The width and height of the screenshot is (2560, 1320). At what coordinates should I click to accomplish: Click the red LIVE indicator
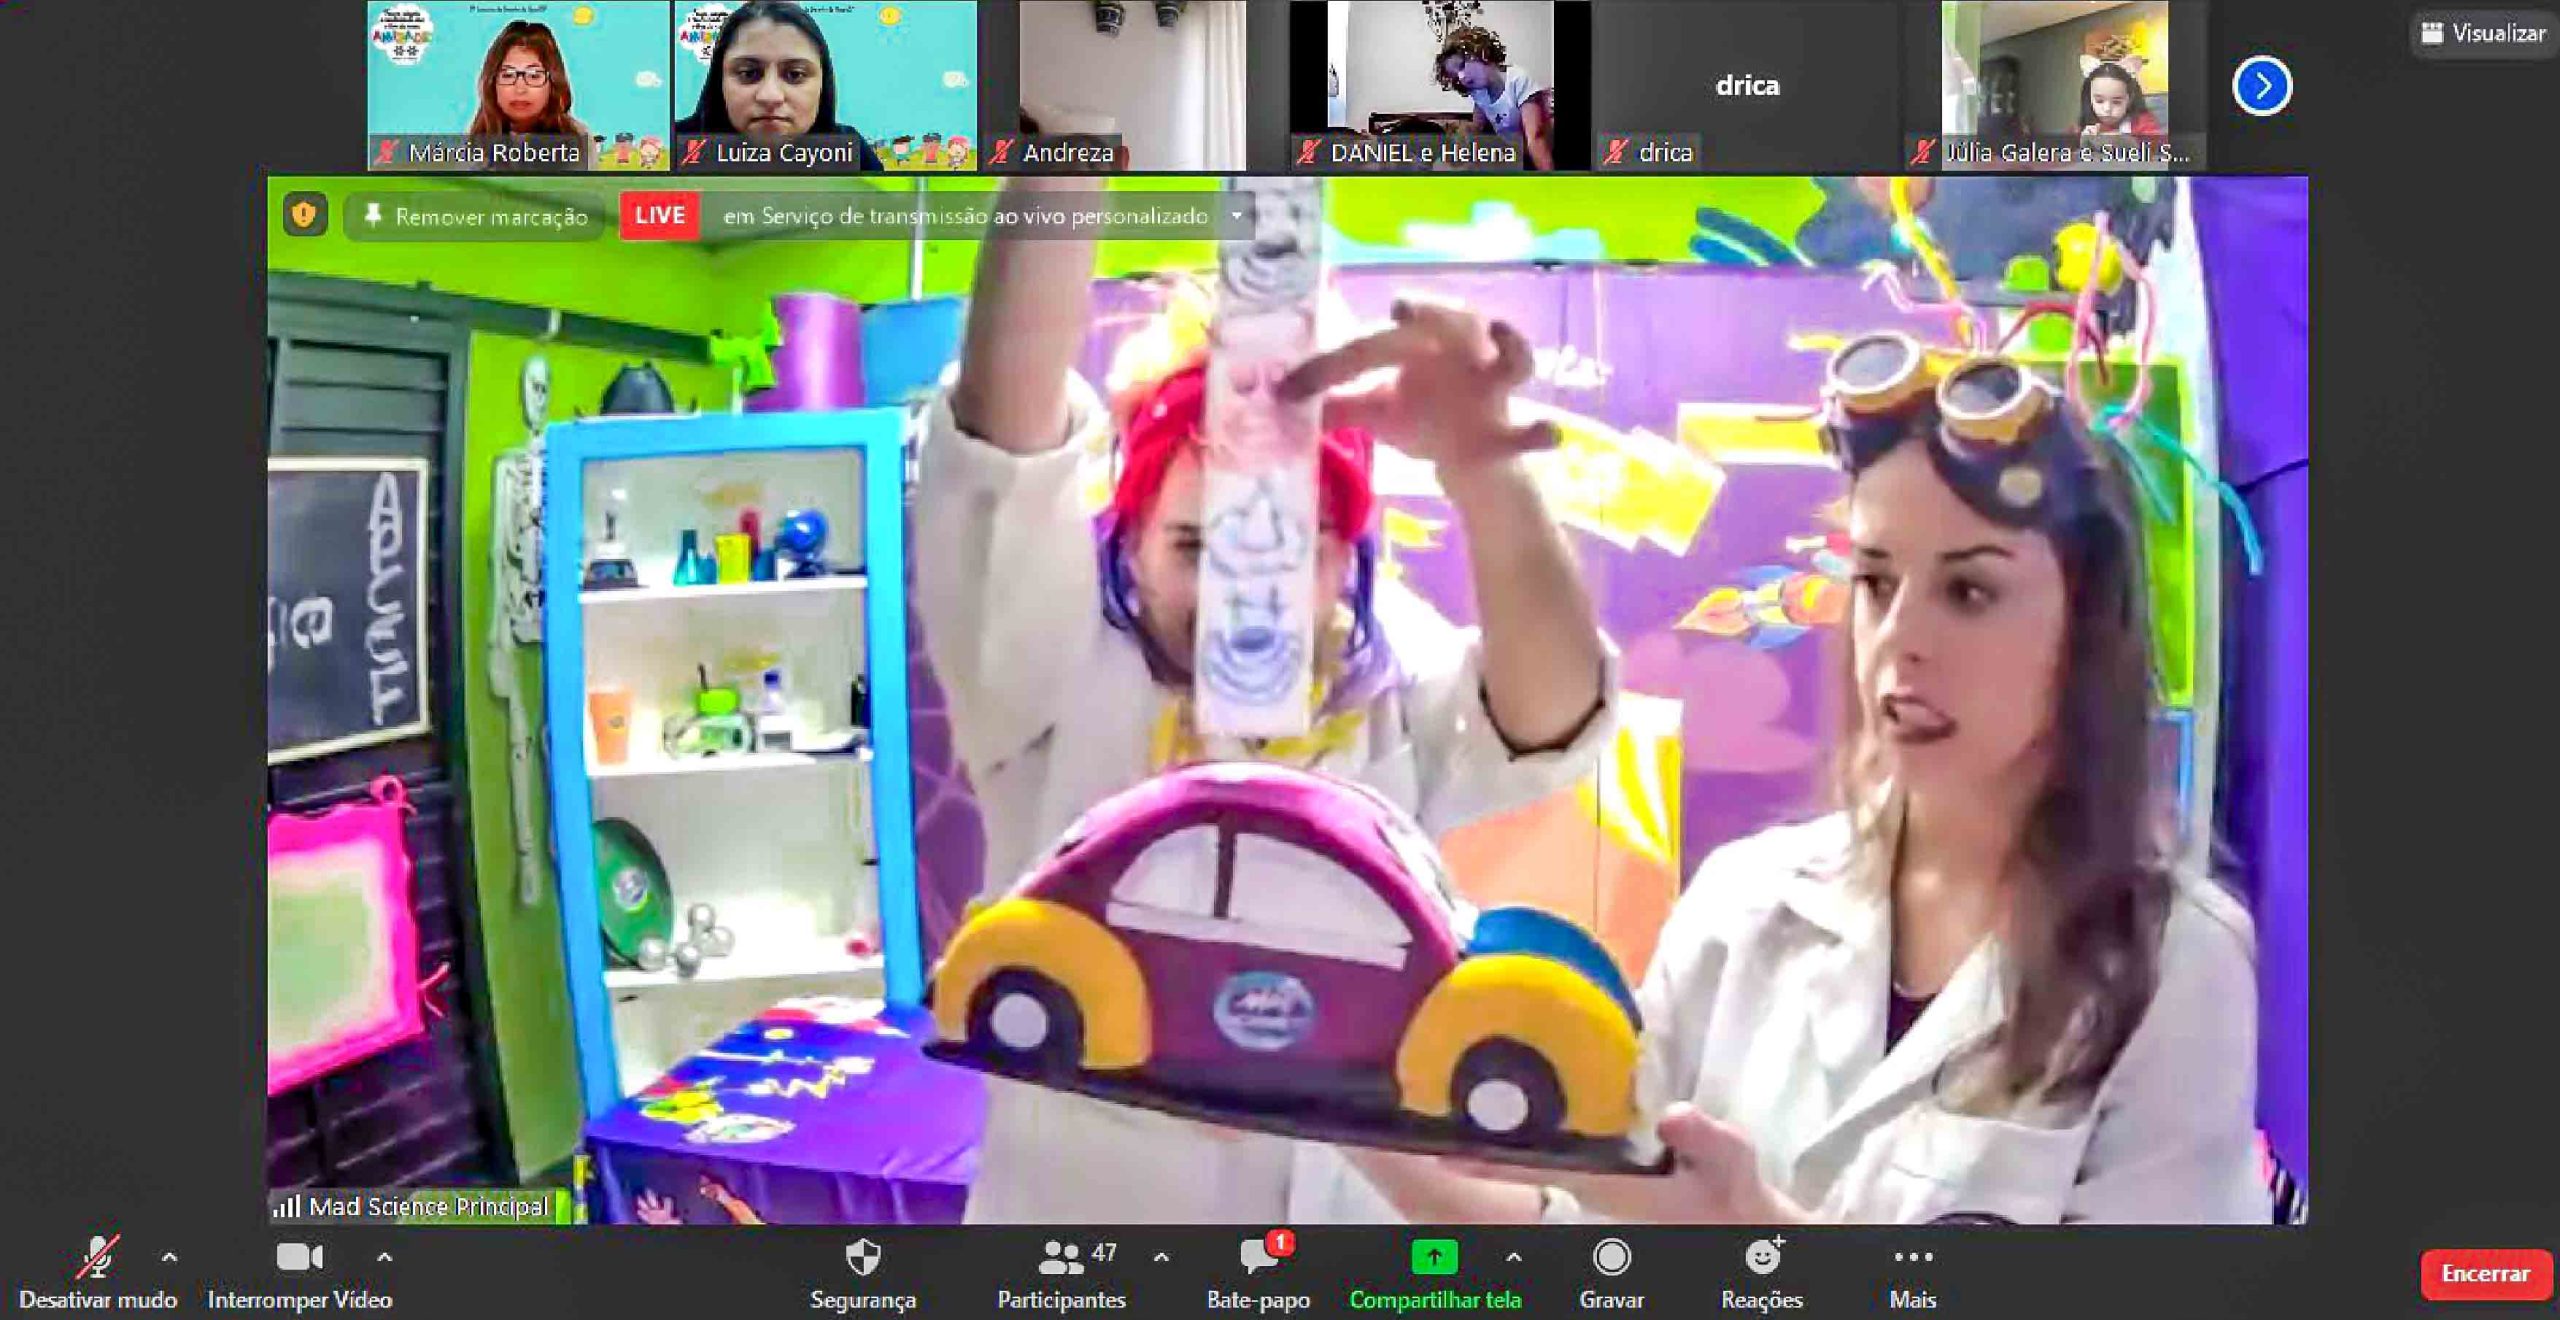point(659,215)
